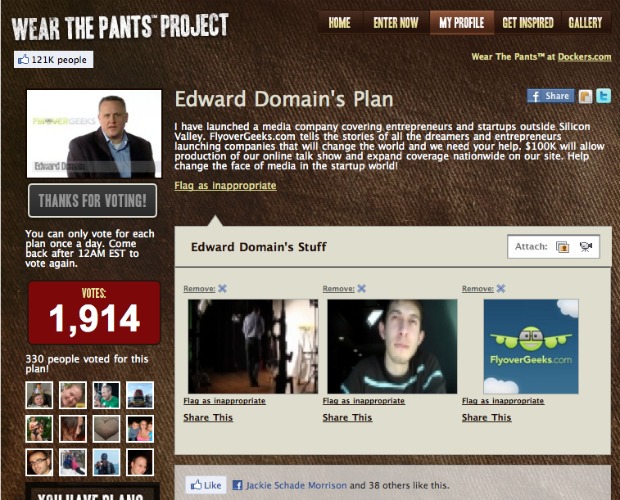Follow the Dockers.com link
Viewport: 620px width, 500px height.
[x=584, y=57]
